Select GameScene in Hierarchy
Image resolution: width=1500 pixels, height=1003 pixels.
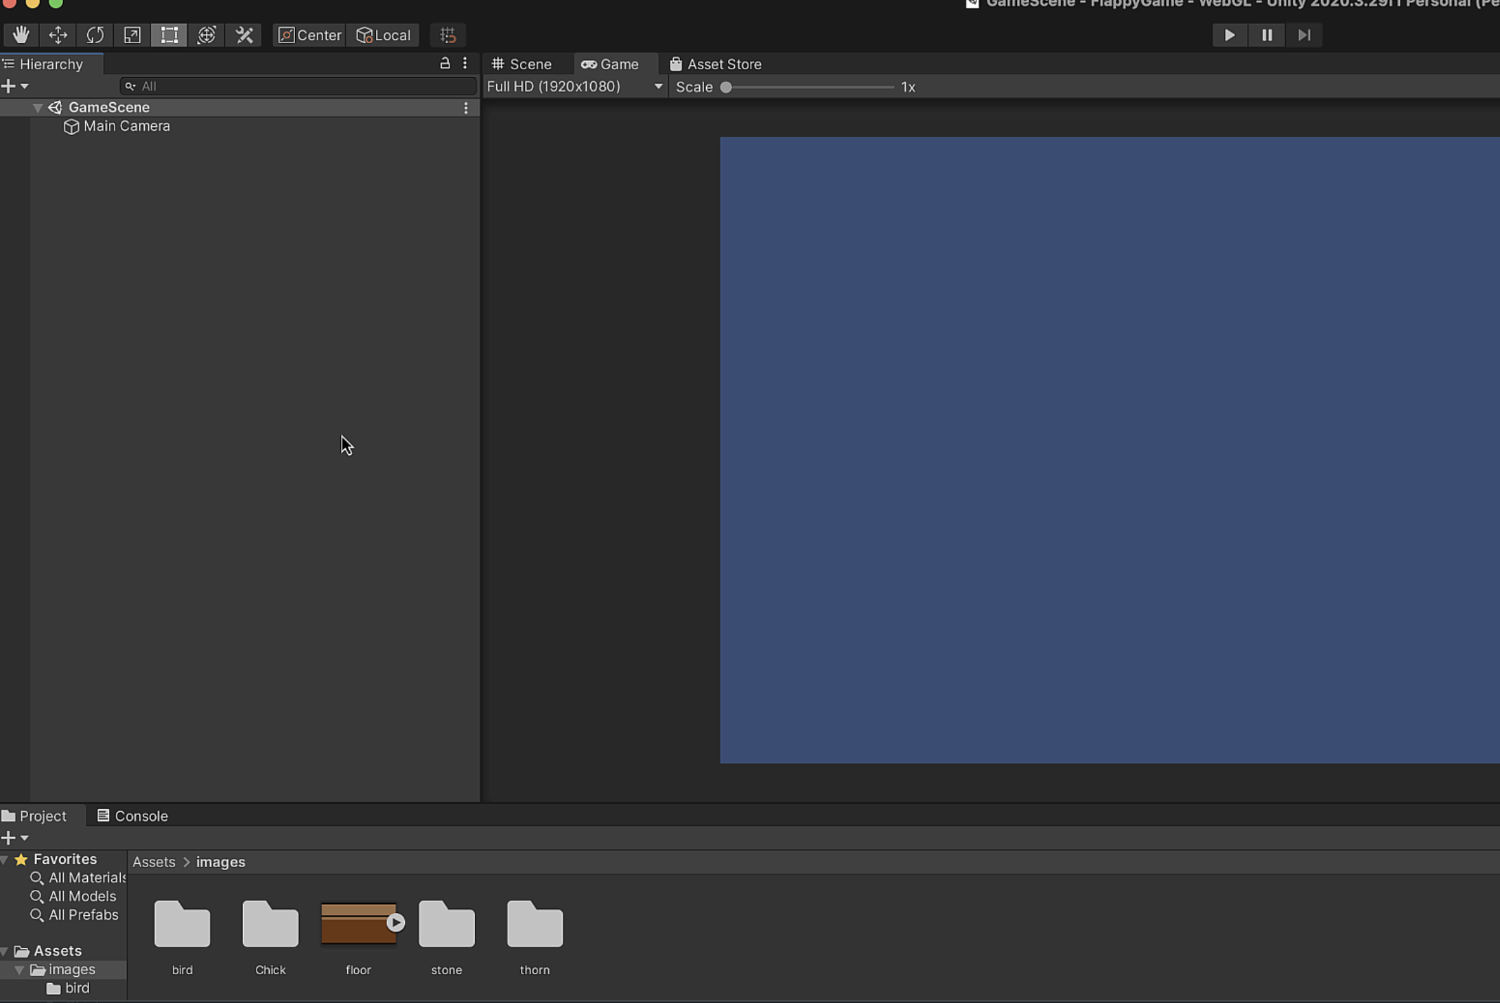pyautogui.click(x=109, y=107)
